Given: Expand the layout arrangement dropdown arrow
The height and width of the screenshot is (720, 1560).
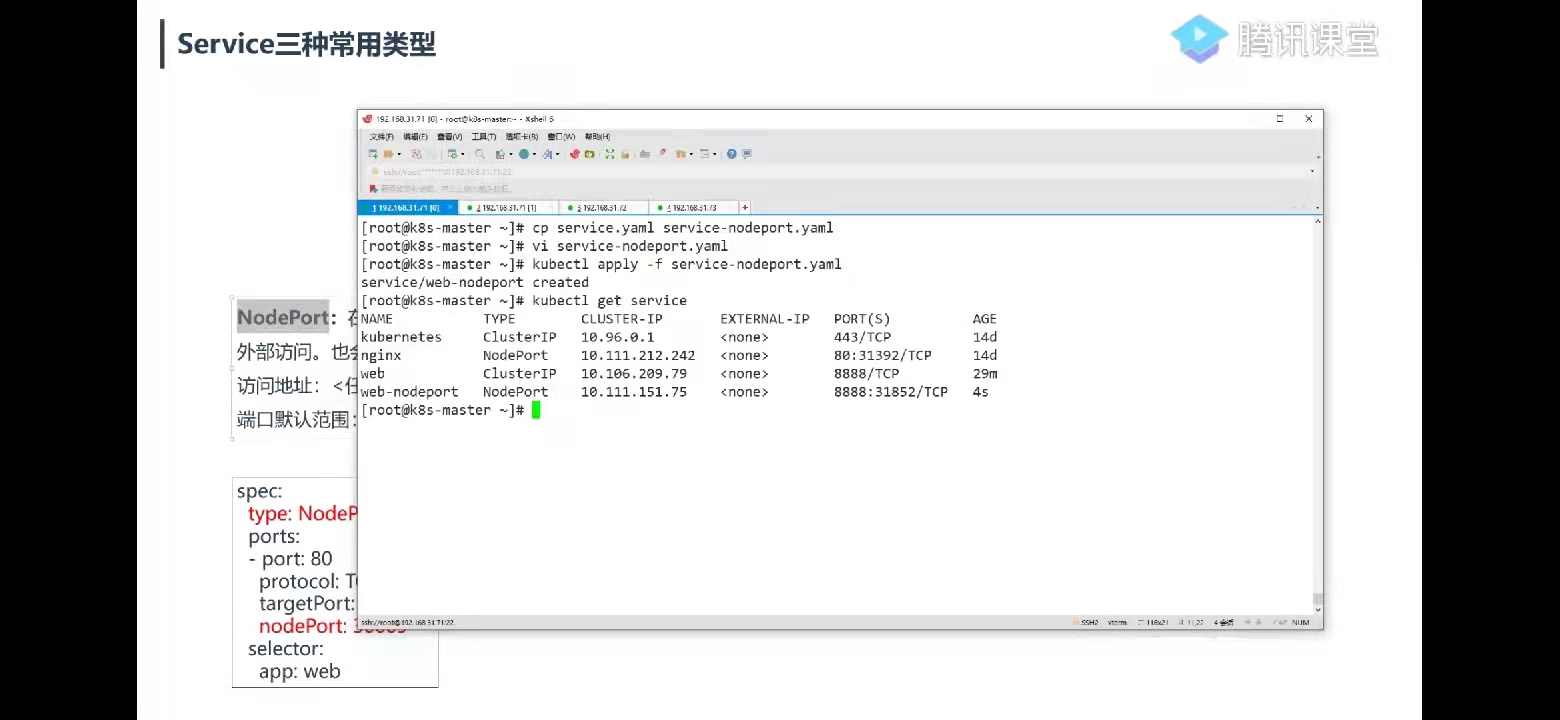Looking at the screenshot, I should (715, 154).
